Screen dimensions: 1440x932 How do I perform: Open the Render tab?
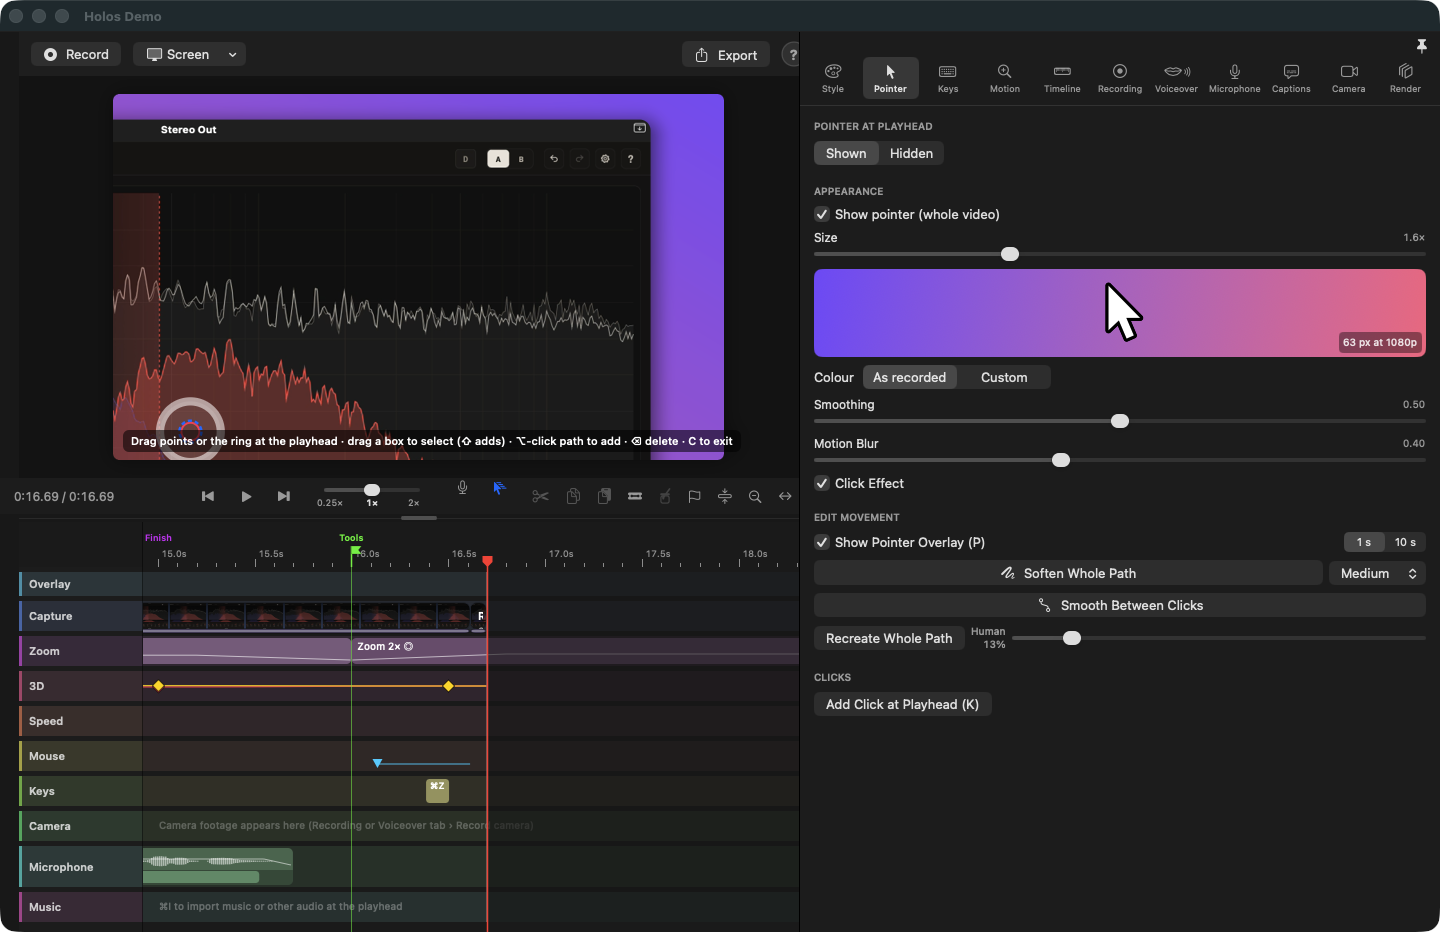1405,78
